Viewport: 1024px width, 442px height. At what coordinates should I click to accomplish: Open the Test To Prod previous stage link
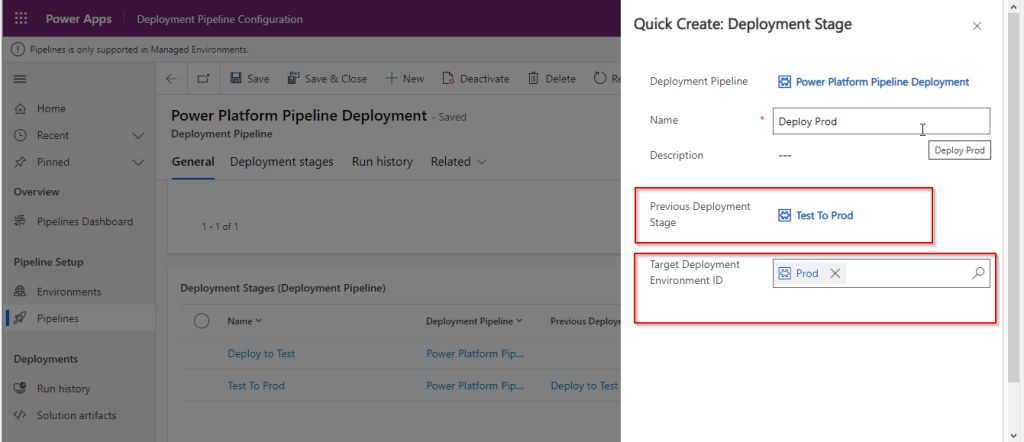pos(824,215)
